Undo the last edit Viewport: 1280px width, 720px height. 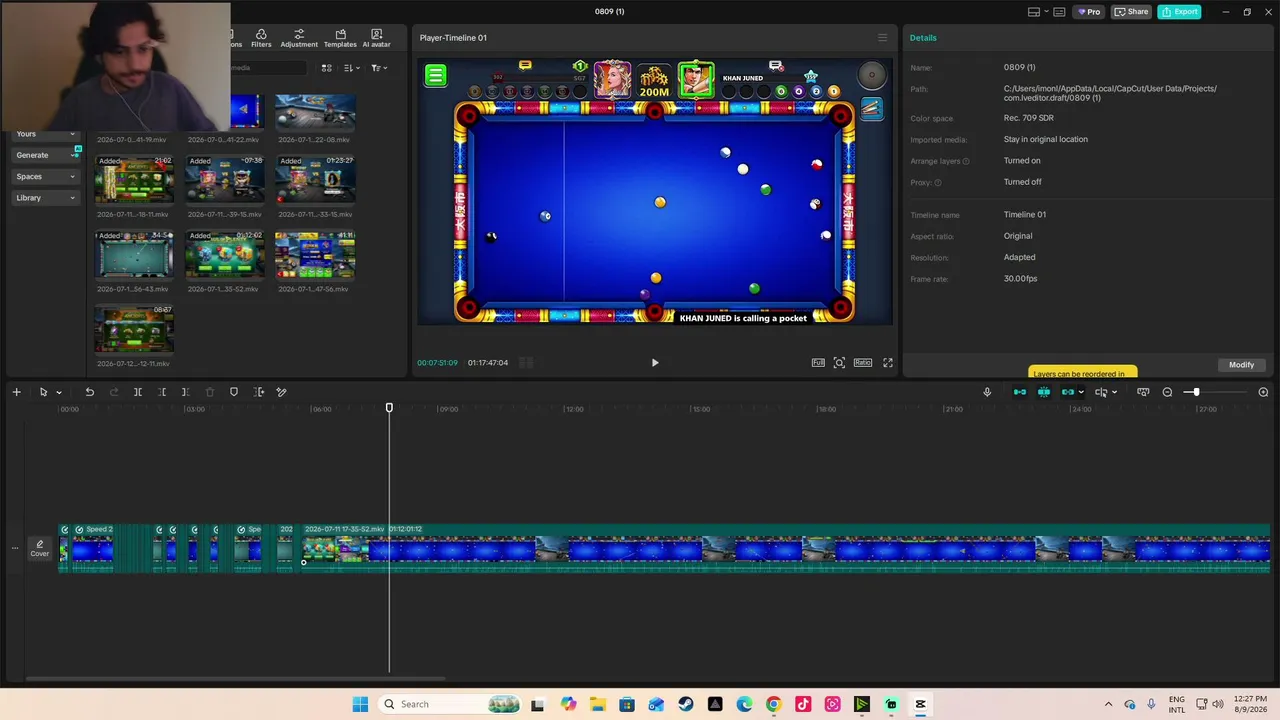89,392
